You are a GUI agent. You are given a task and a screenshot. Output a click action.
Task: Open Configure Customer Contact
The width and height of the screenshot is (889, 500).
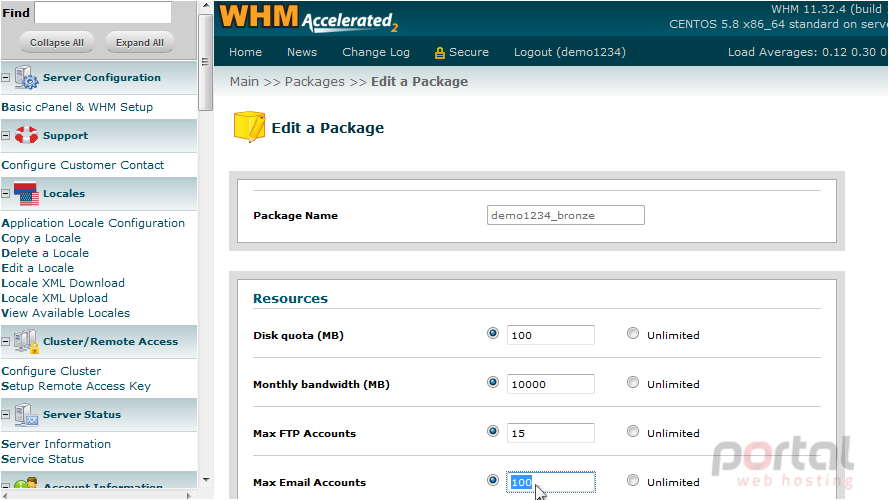point(83,165)
